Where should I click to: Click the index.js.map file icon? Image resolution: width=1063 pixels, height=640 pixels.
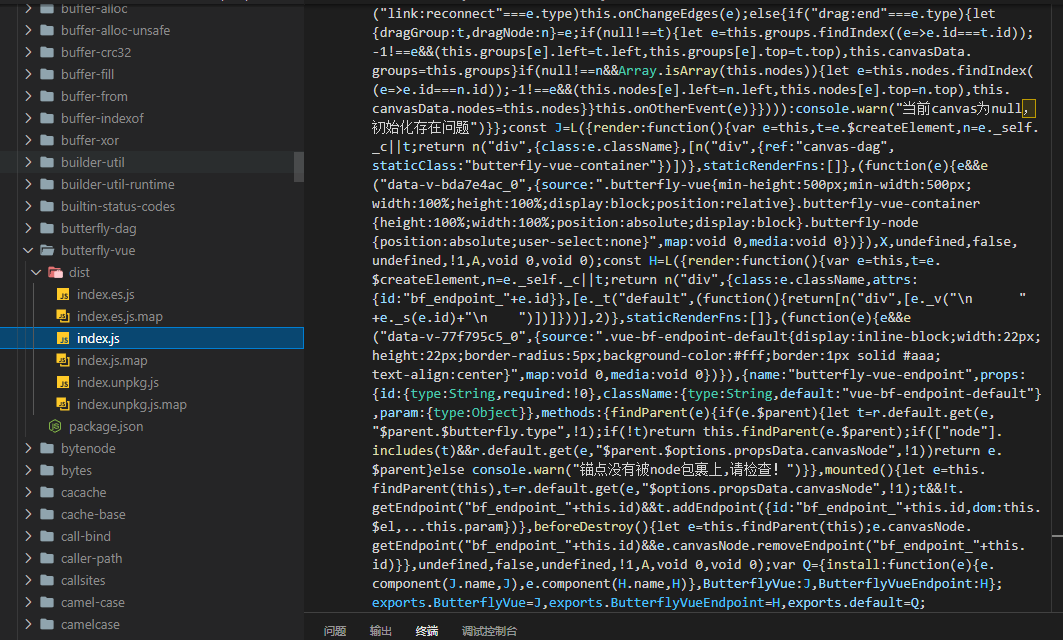click(x=63, y=361)
